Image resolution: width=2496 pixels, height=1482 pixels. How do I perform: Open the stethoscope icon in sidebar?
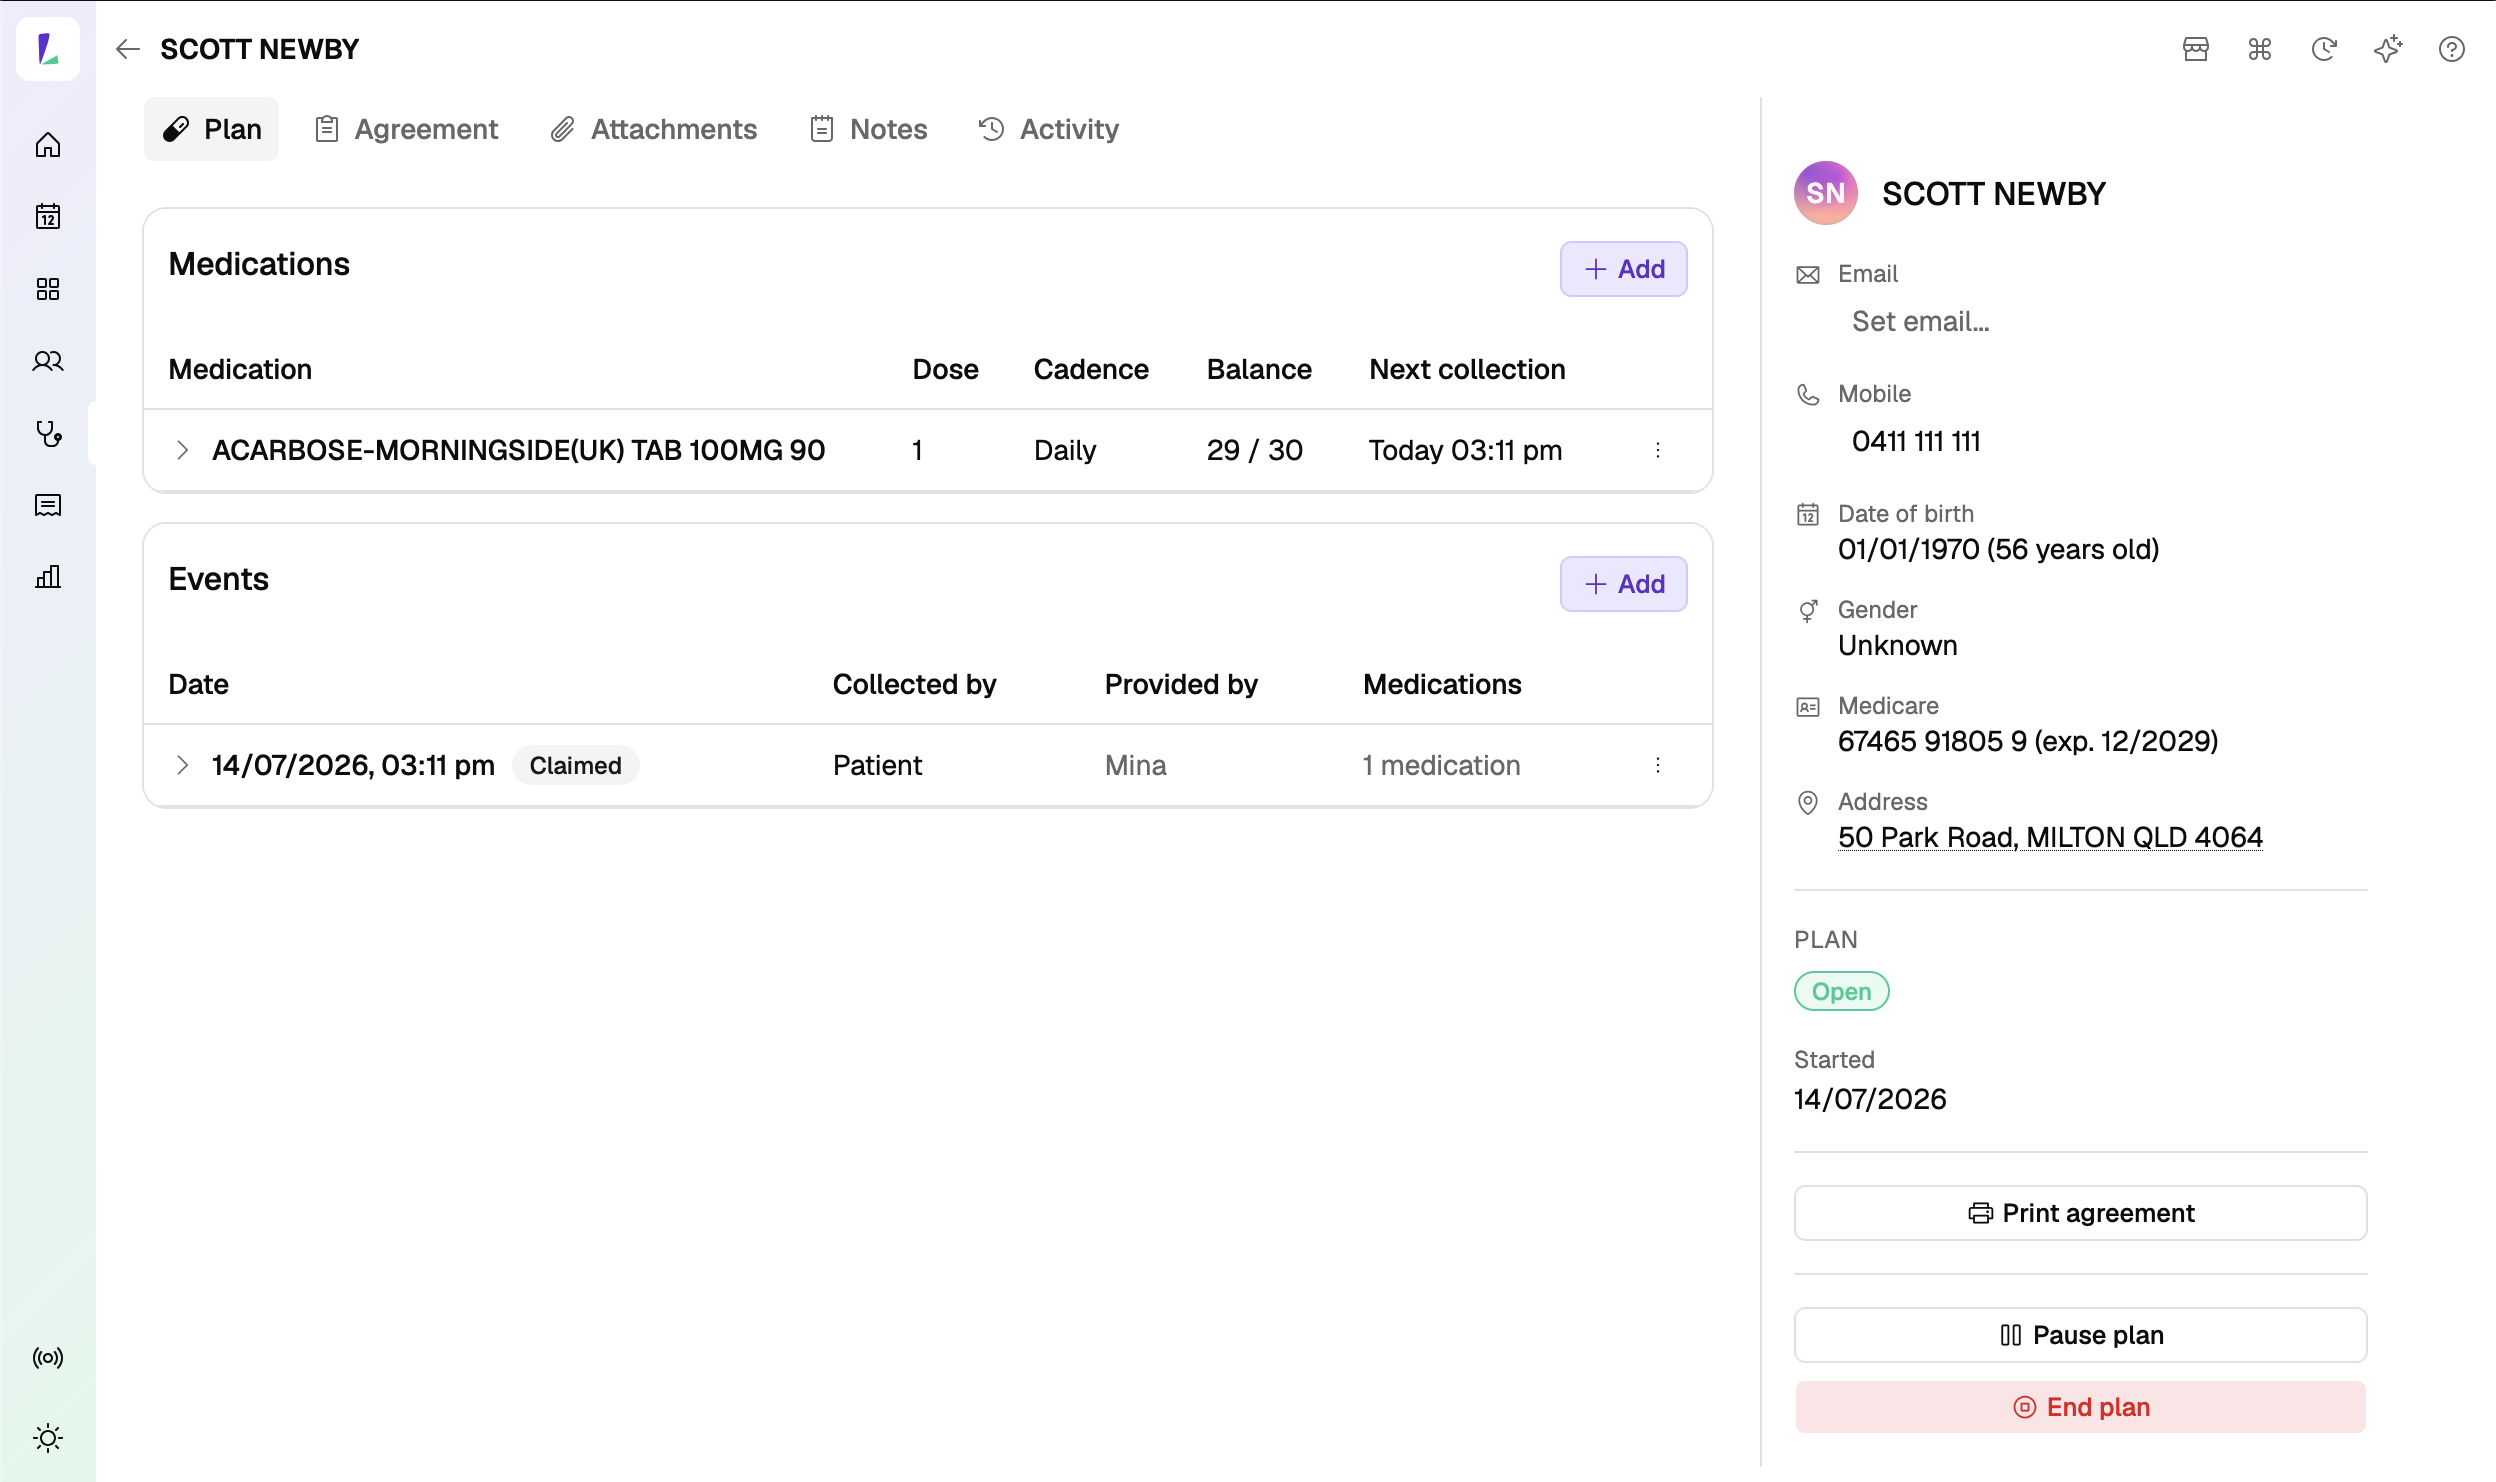pyautogui.click(x=48, y=433)
